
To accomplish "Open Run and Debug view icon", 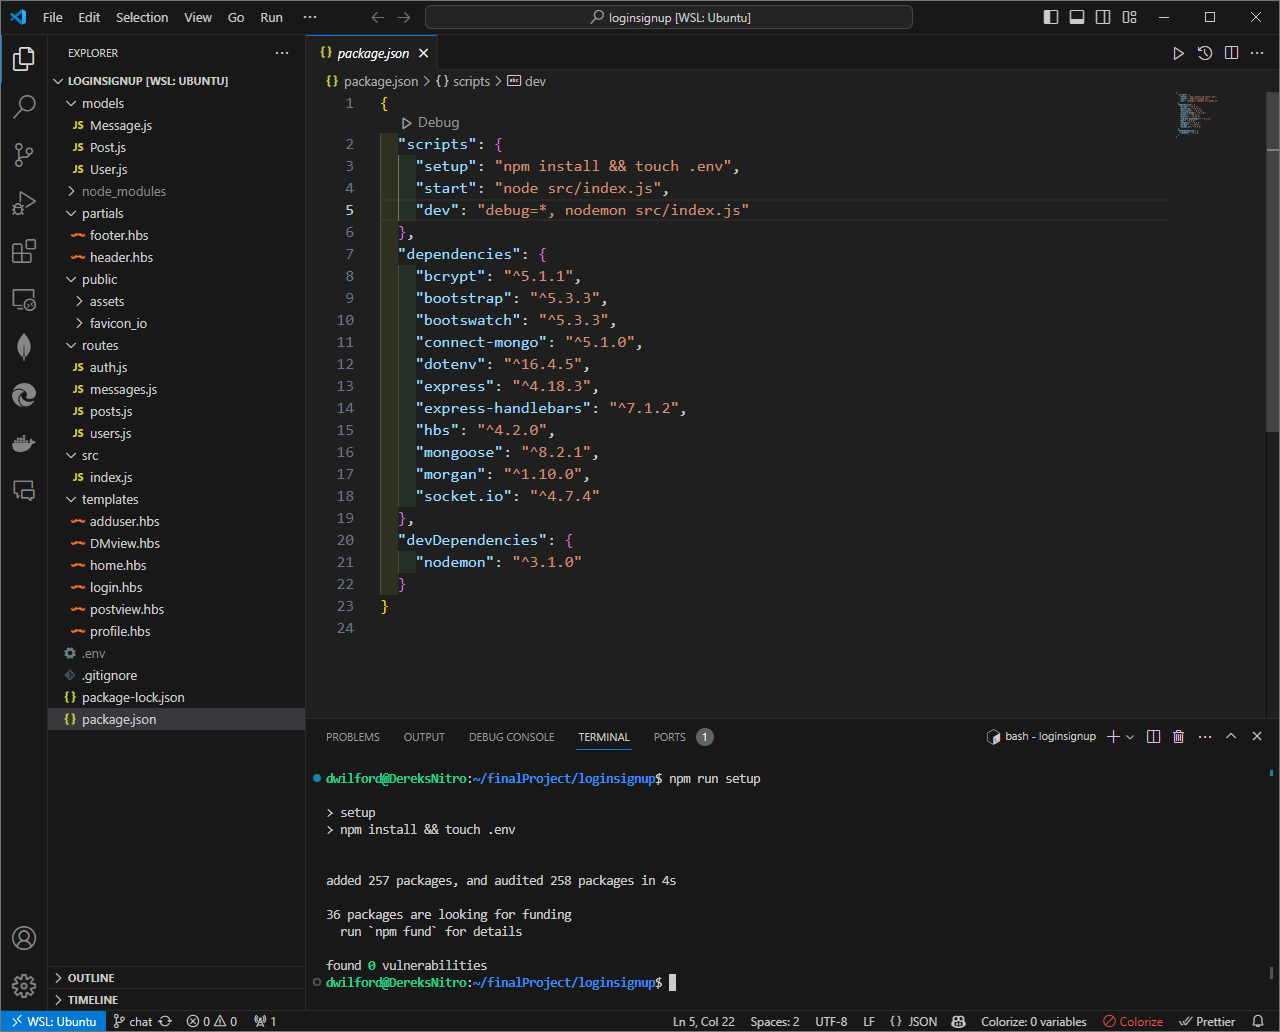I will (x=24, y=203).
